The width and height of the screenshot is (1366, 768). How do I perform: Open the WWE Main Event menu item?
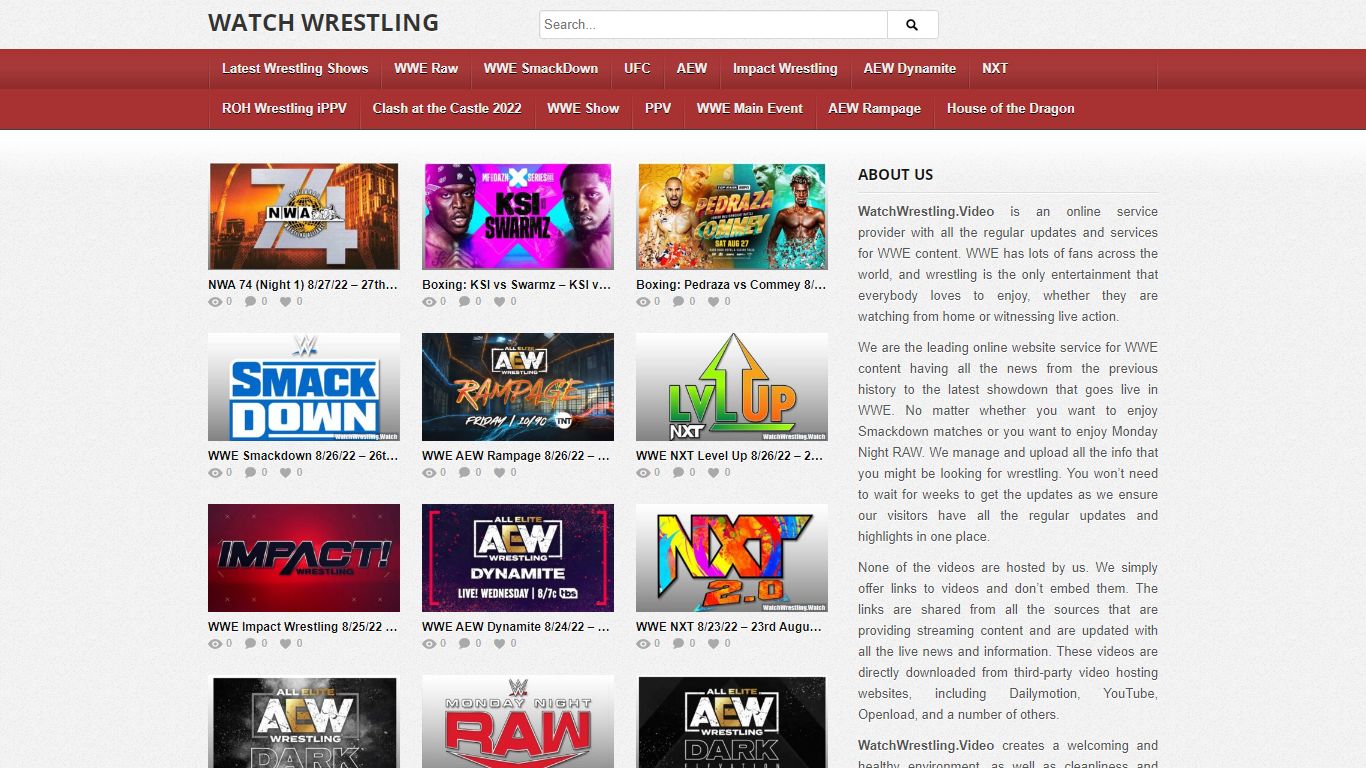pos(750,109)
